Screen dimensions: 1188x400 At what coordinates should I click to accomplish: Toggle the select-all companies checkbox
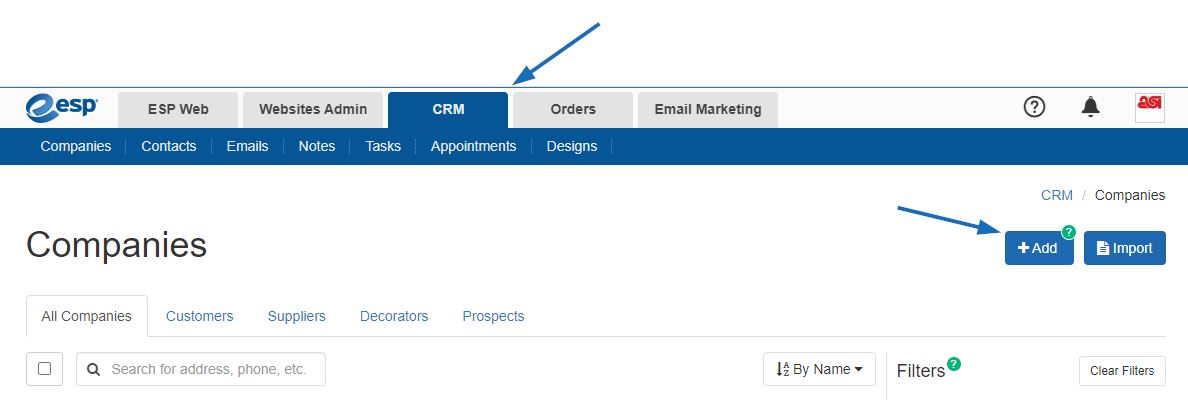tap(45, 369)
